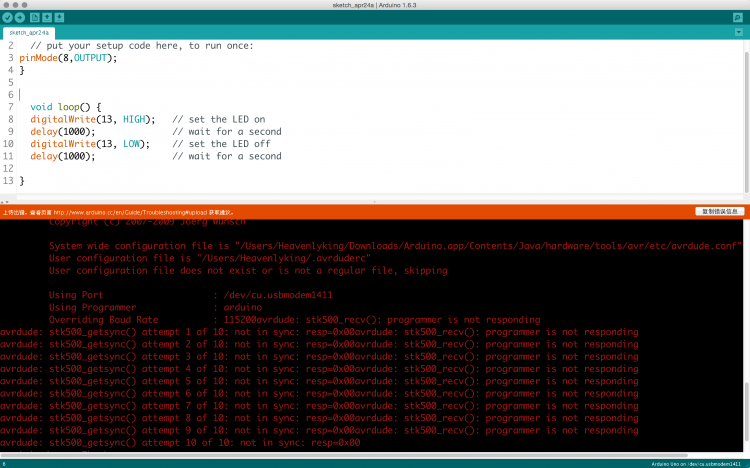The image size is (750, 468).
Task: Click the Verify sketch checkmark button
Action: click(x=8, y=18)
